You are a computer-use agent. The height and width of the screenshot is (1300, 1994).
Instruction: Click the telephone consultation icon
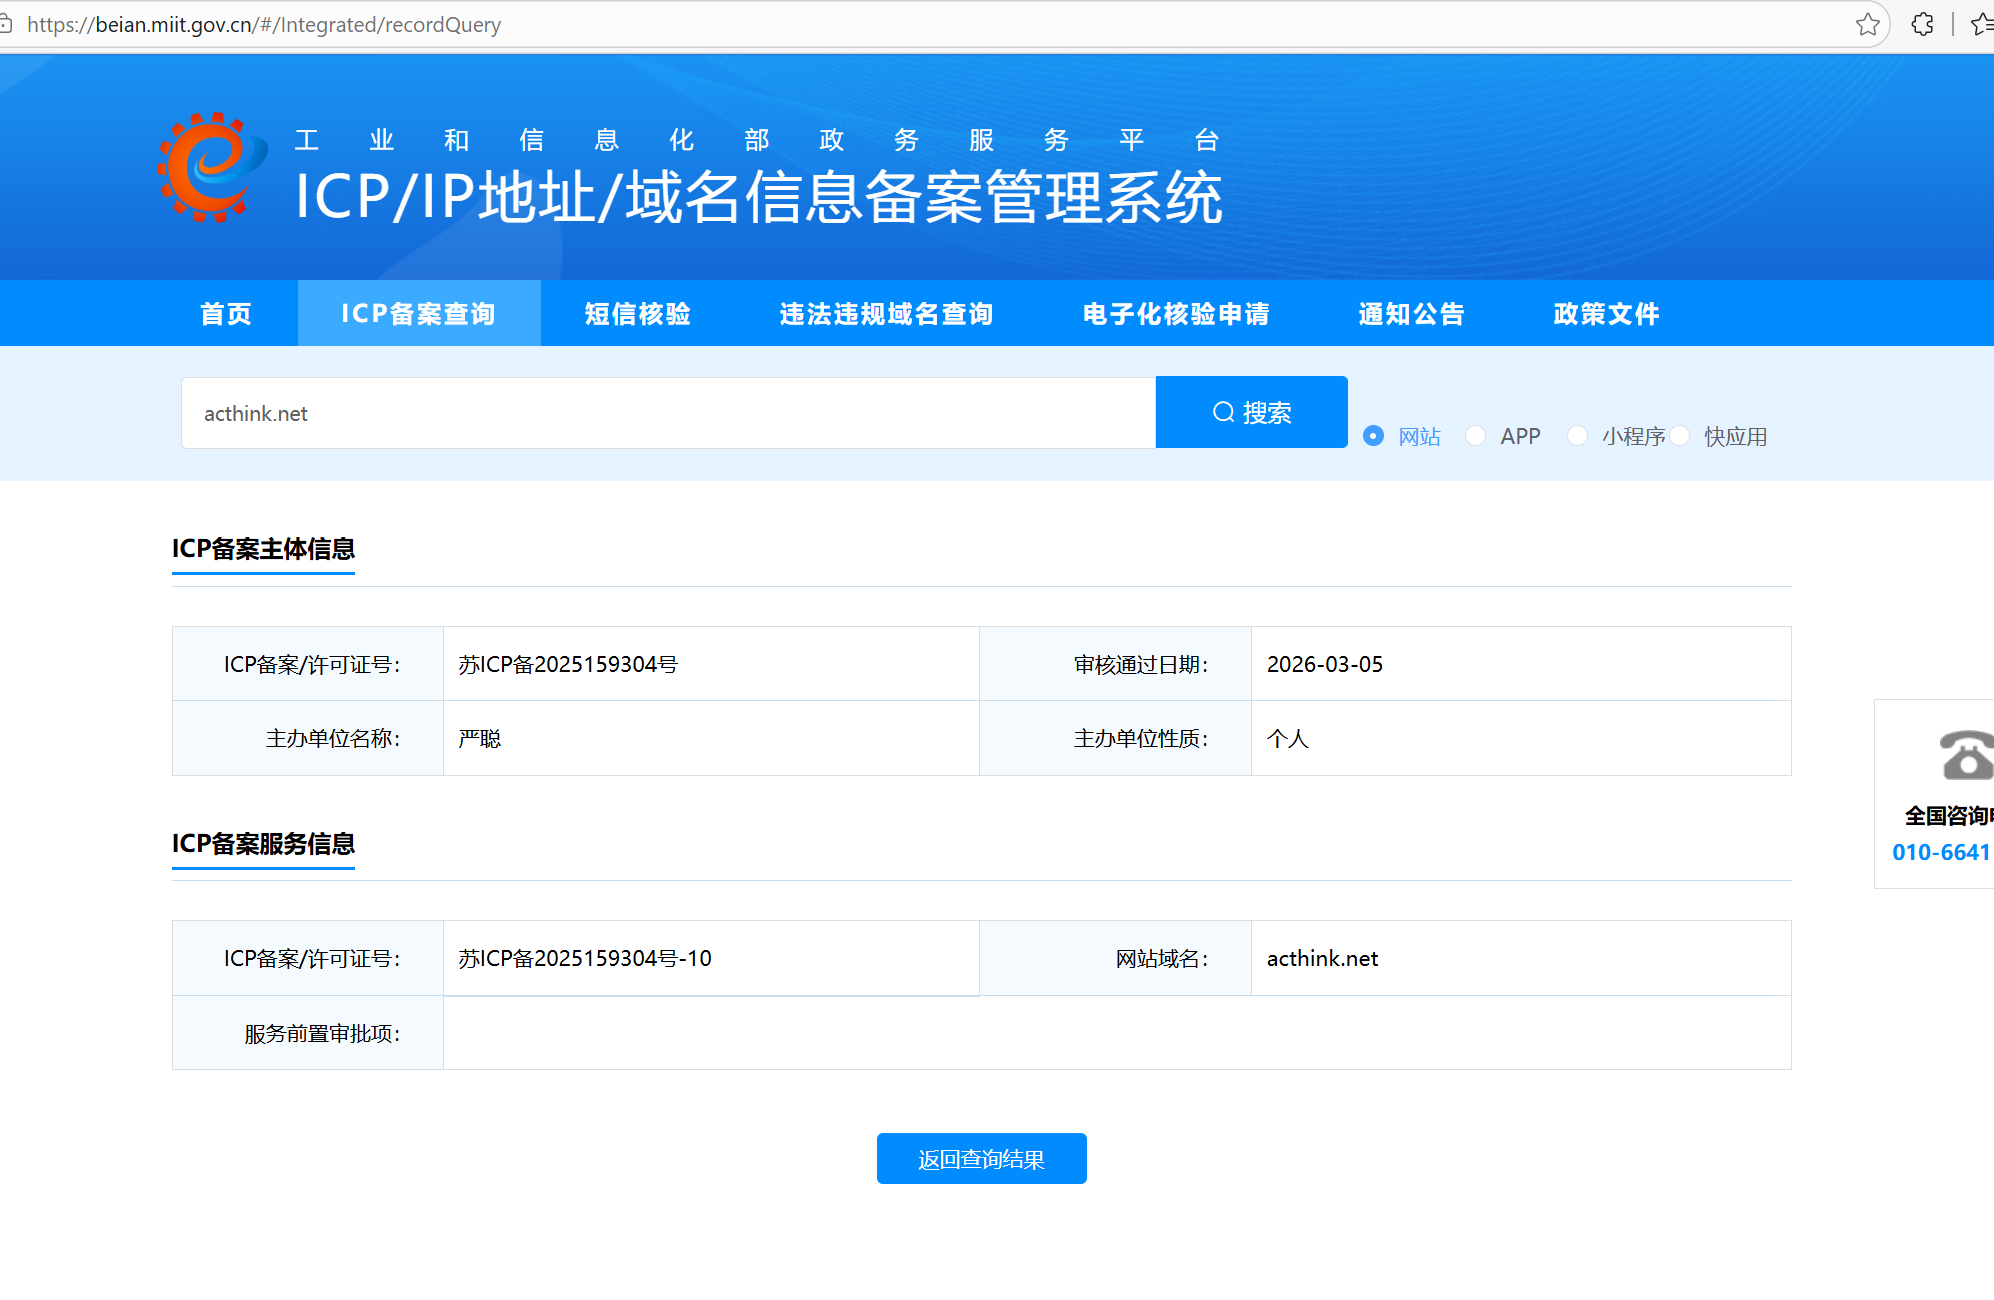pos(1965,755)
